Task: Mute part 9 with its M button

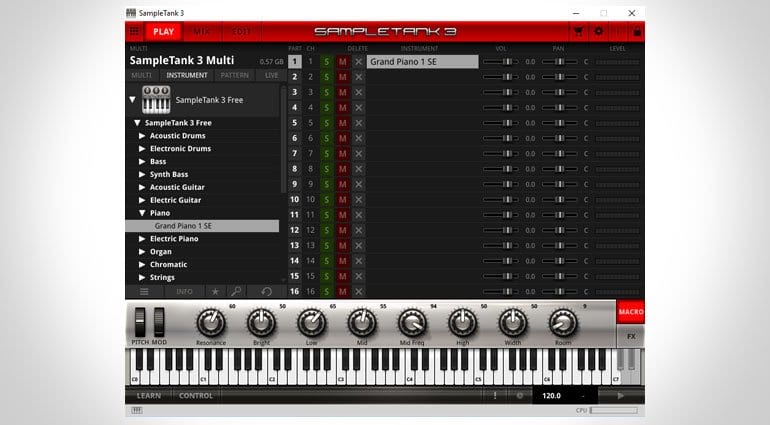Action: (343, 184)
